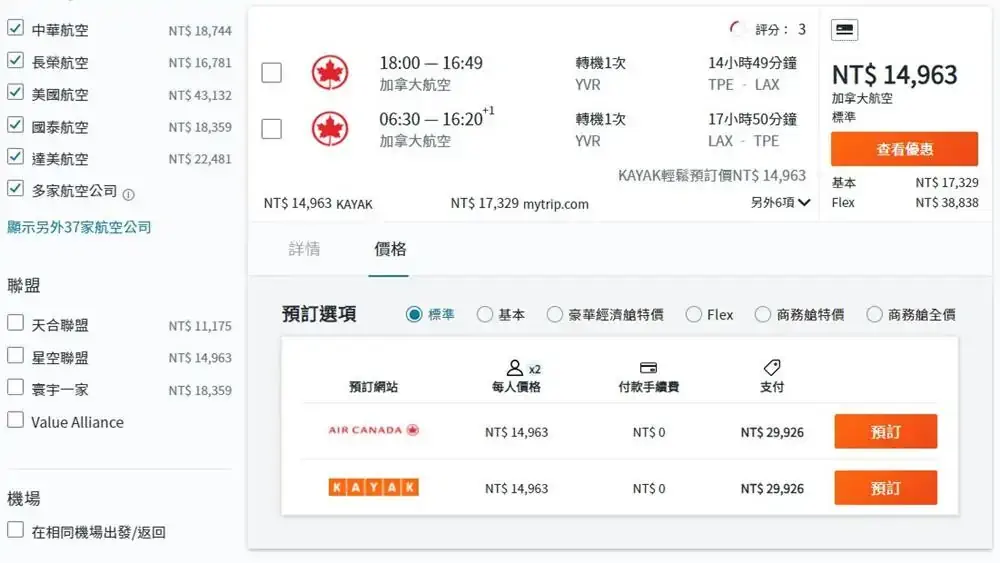The width and height of the screenshot is (1000, 563).
Task: Open the 顯示另外37家航空公司 link
Action: pyautogui.click(x=79, y=227)
